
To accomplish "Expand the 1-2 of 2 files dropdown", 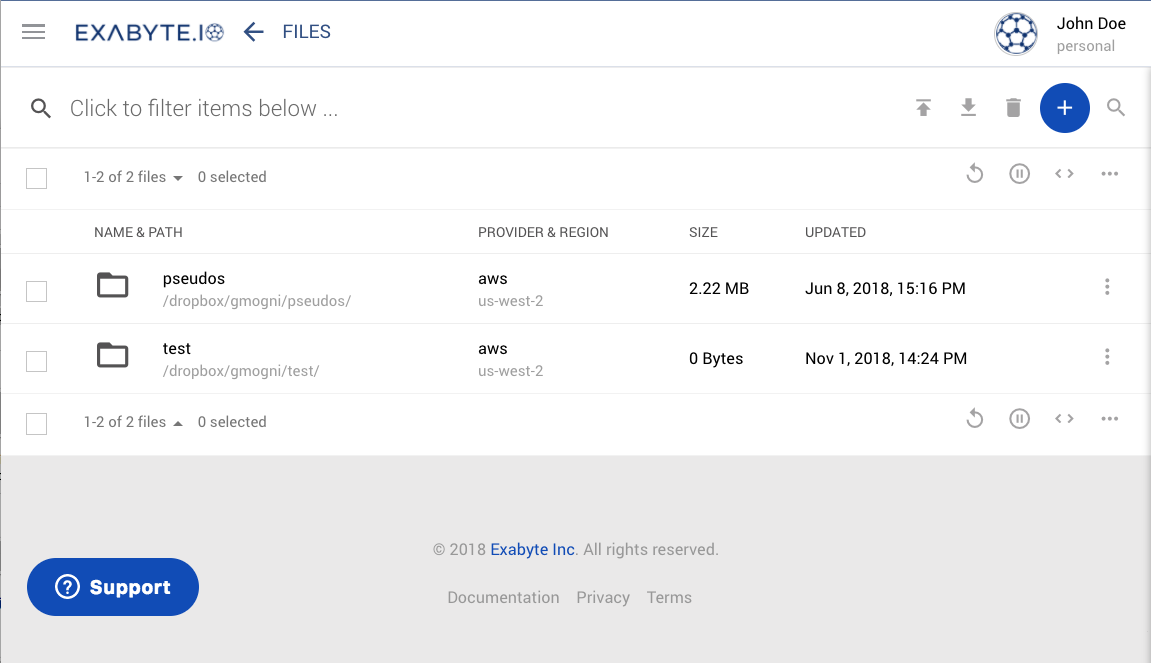I will [179, 177].
